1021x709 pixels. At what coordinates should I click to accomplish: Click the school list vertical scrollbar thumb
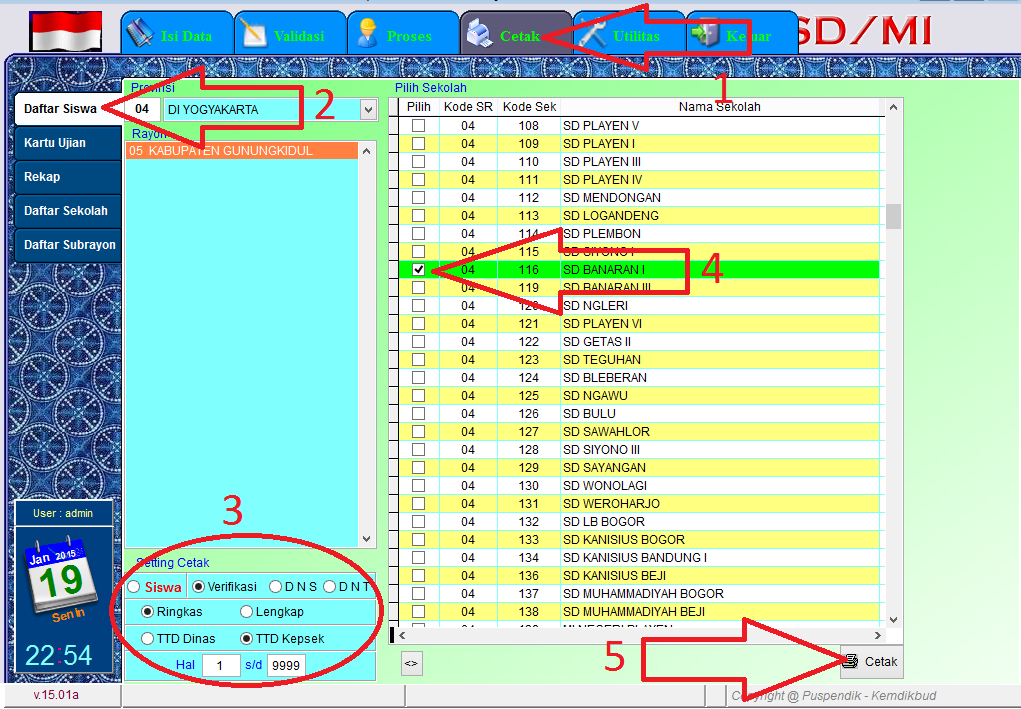pyautogui.click(x=893, y=216)
